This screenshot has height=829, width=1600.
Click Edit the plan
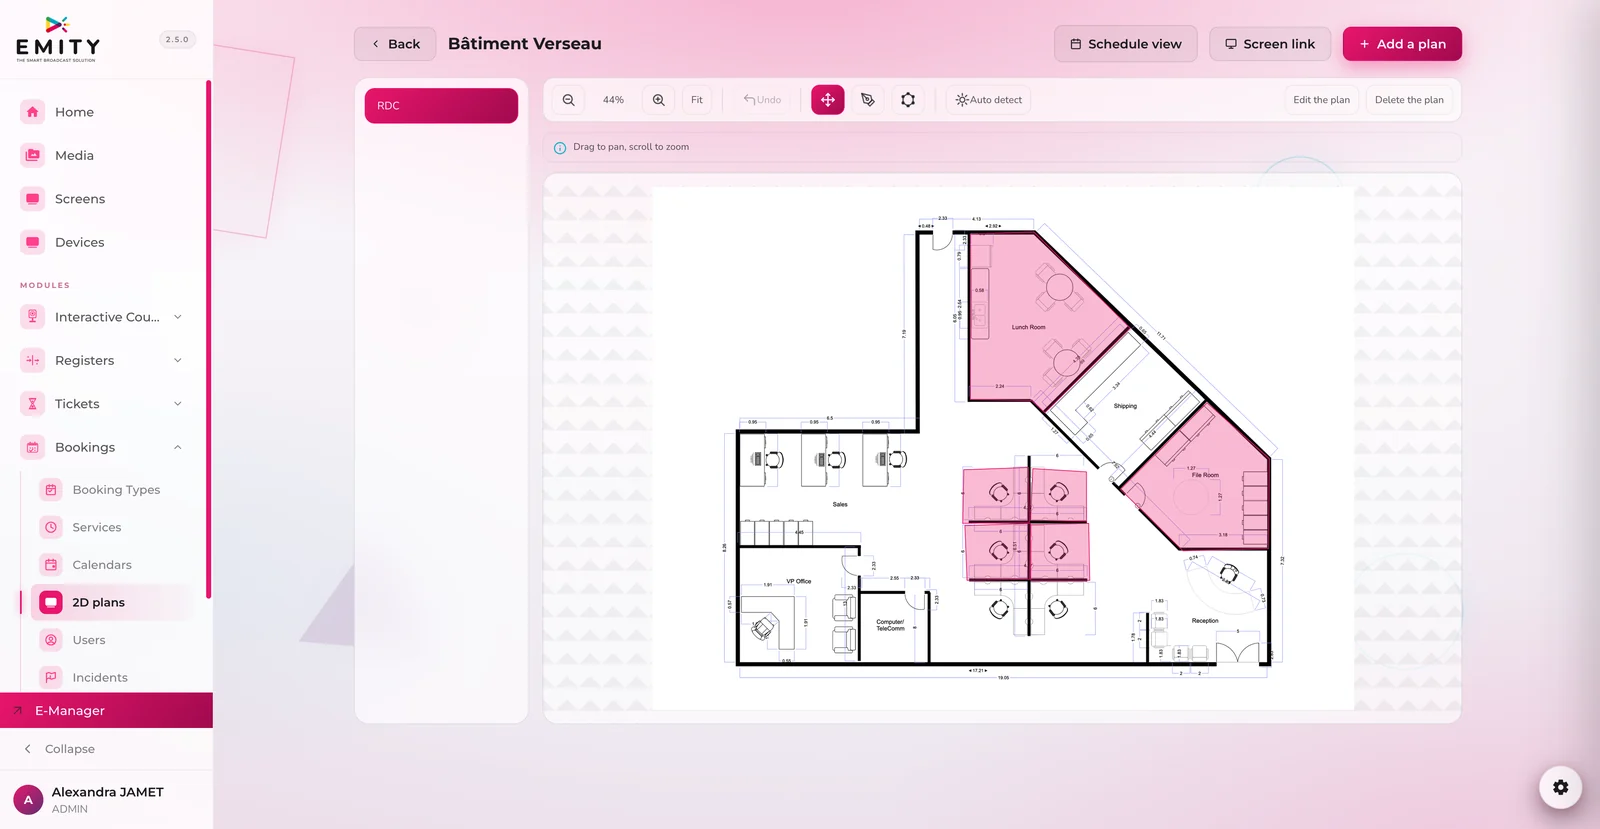(x=1321, y=100)
